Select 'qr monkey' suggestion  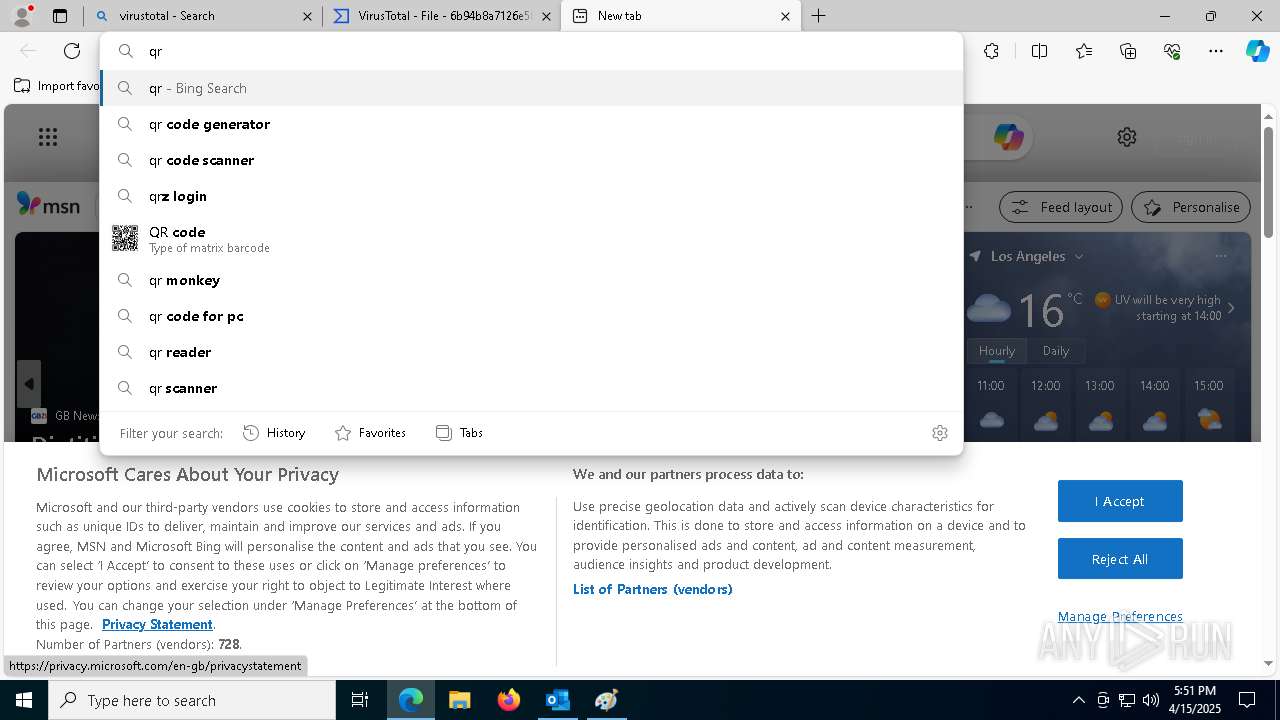tap(531, 280)
